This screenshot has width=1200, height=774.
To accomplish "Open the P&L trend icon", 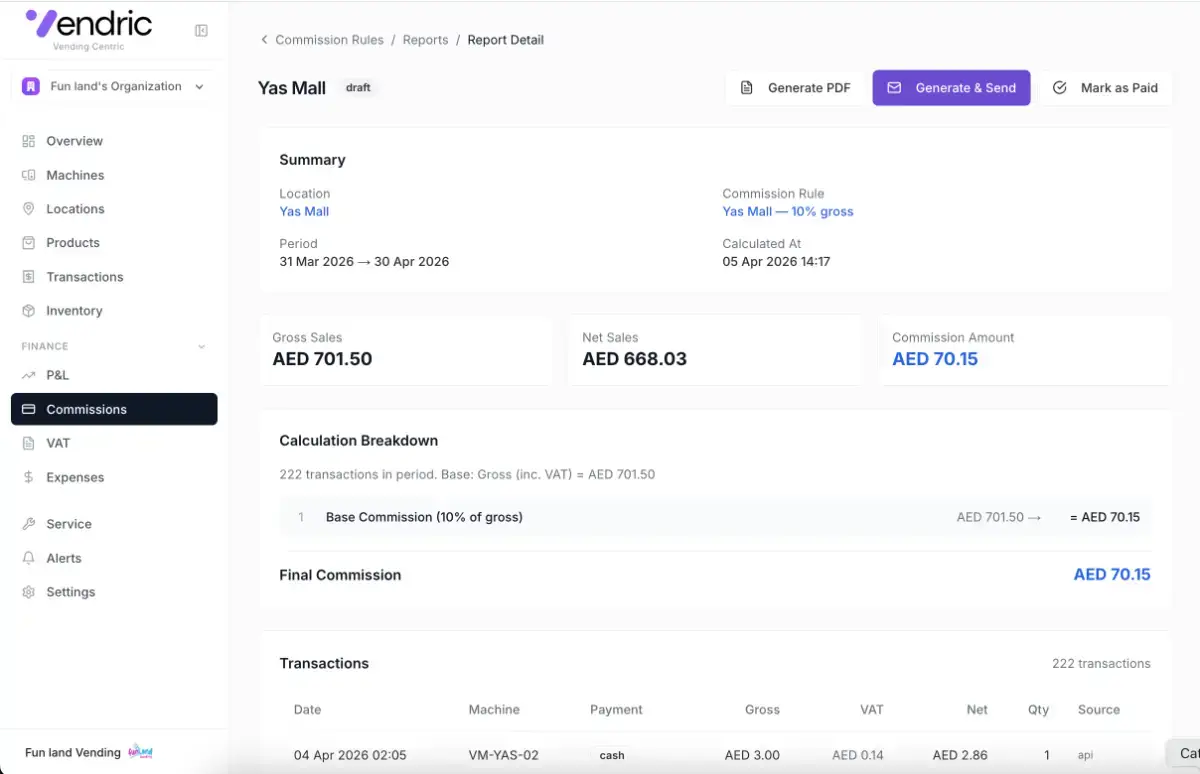I will pyautogui.click(x=29, y=375).
